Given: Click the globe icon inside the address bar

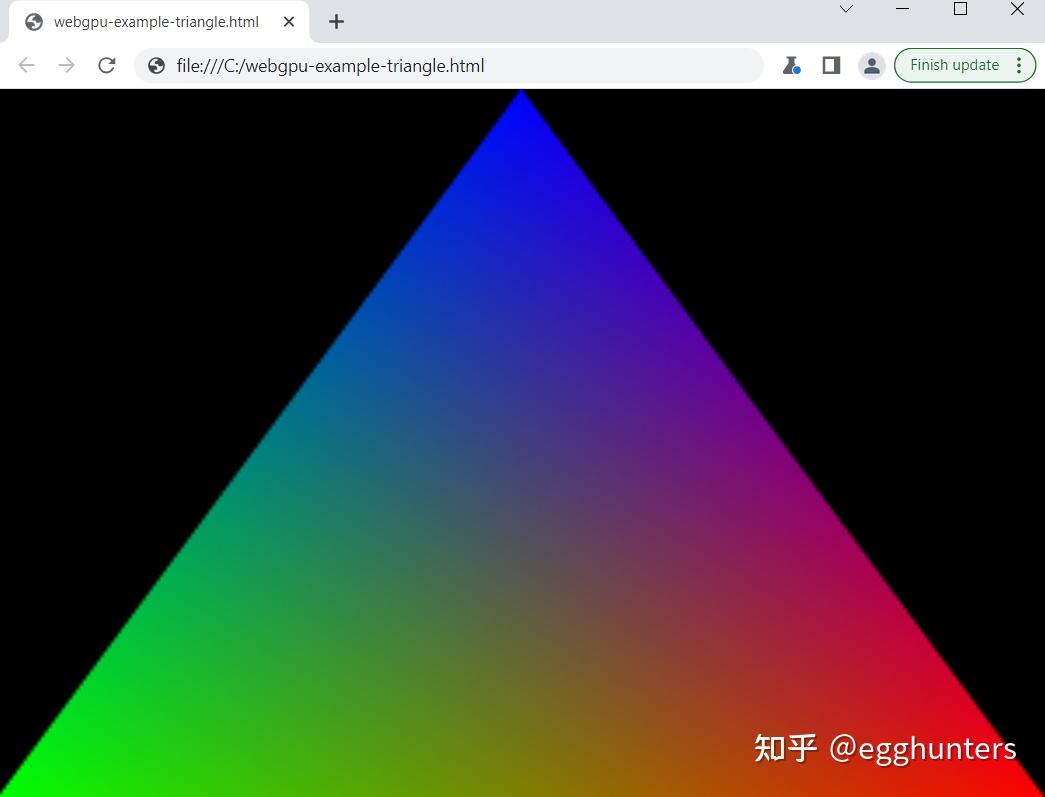Looking at the screenshot, I should click(155, 65).
